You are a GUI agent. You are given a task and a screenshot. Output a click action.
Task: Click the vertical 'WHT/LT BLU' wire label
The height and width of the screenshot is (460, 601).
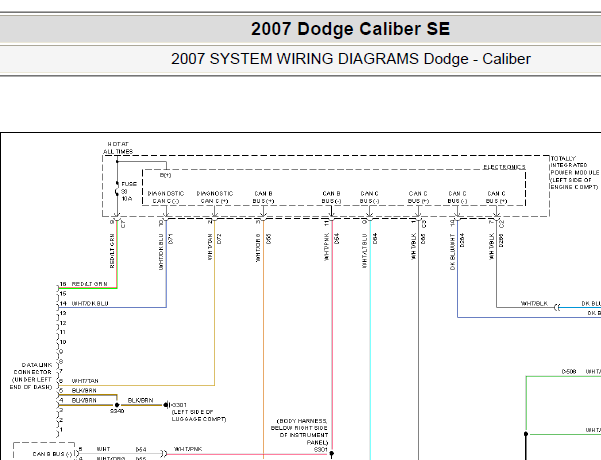pyautogui.click(x=365, y=251)
